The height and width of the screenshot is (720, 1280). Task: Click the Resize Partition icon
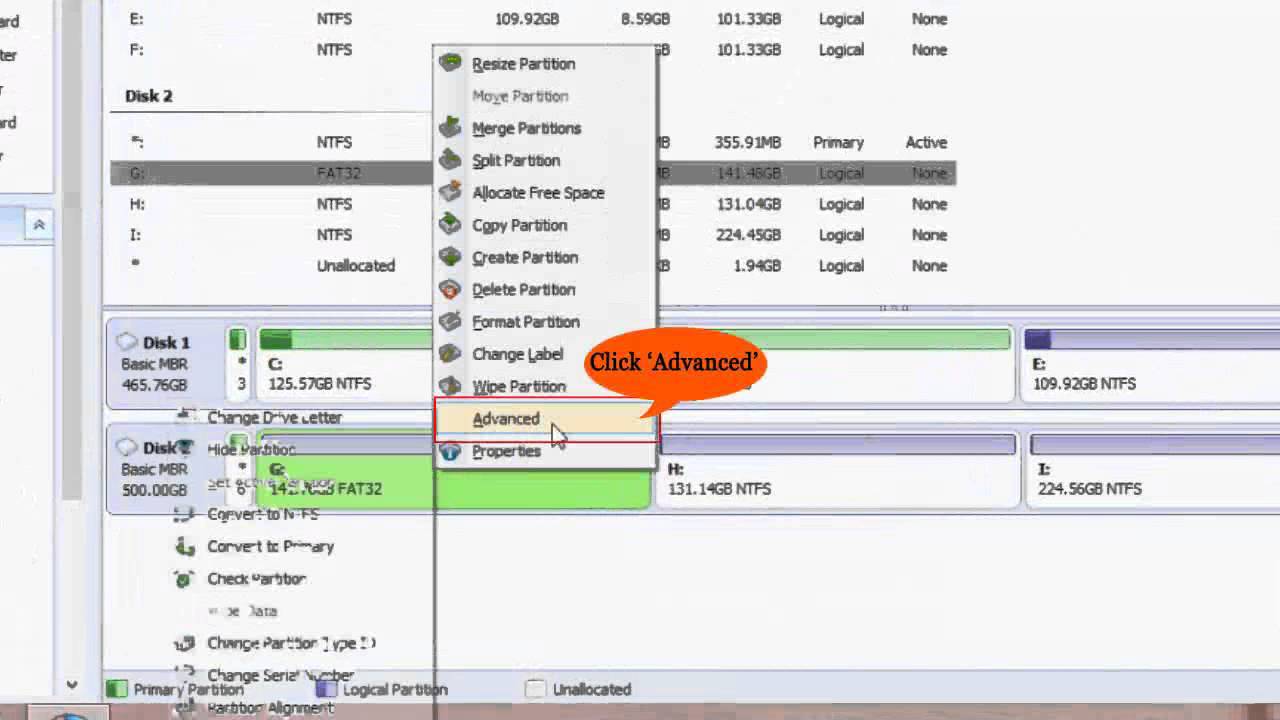click(x=451, y=64)
